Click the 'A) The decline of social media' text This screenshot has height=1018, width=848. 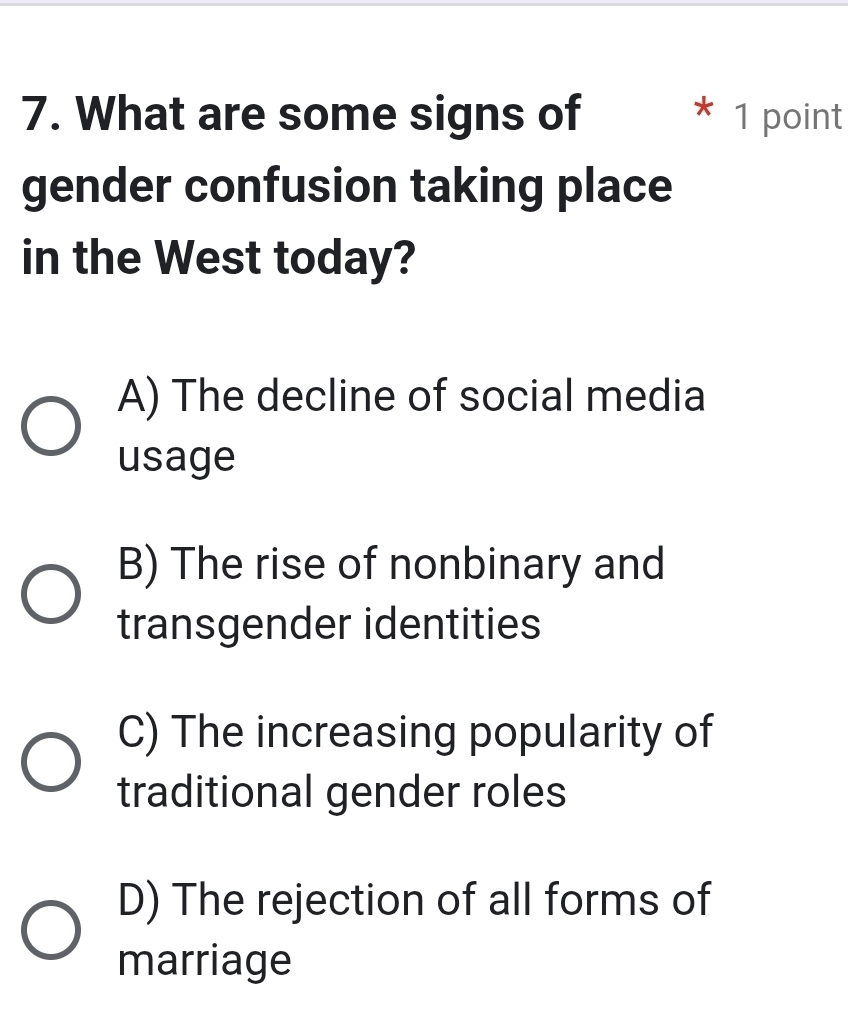[411, 397]
